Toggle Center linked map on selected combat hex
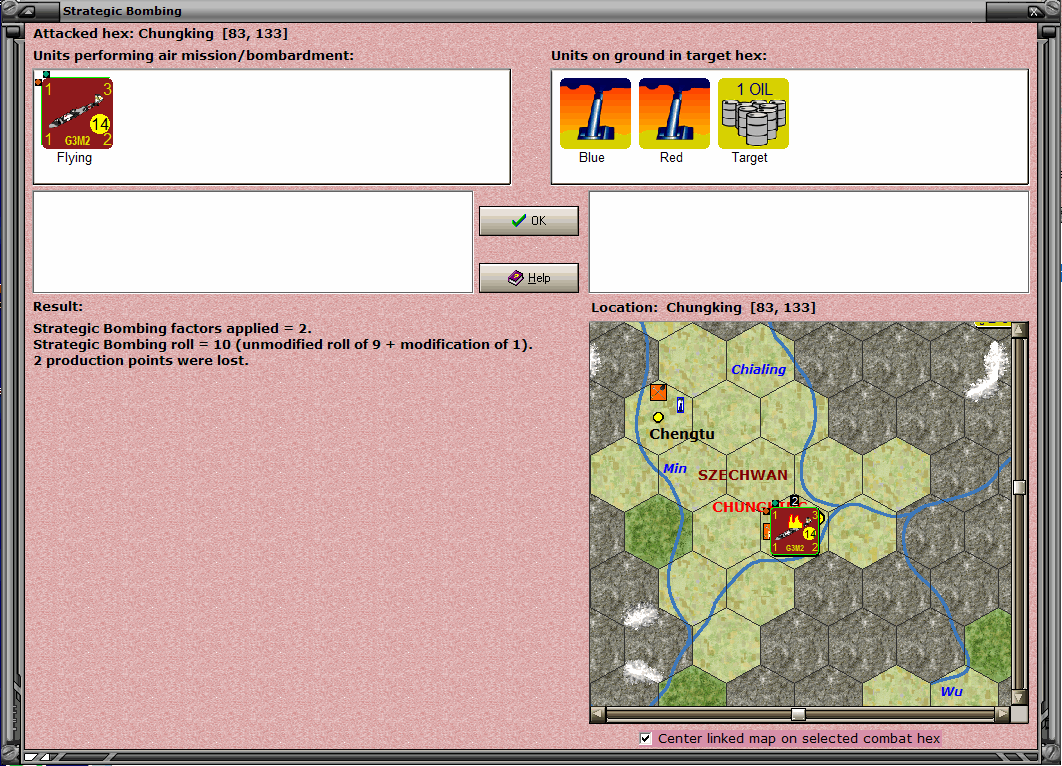The width and height of the screenshot is (1062, 766). pos(645,738)
